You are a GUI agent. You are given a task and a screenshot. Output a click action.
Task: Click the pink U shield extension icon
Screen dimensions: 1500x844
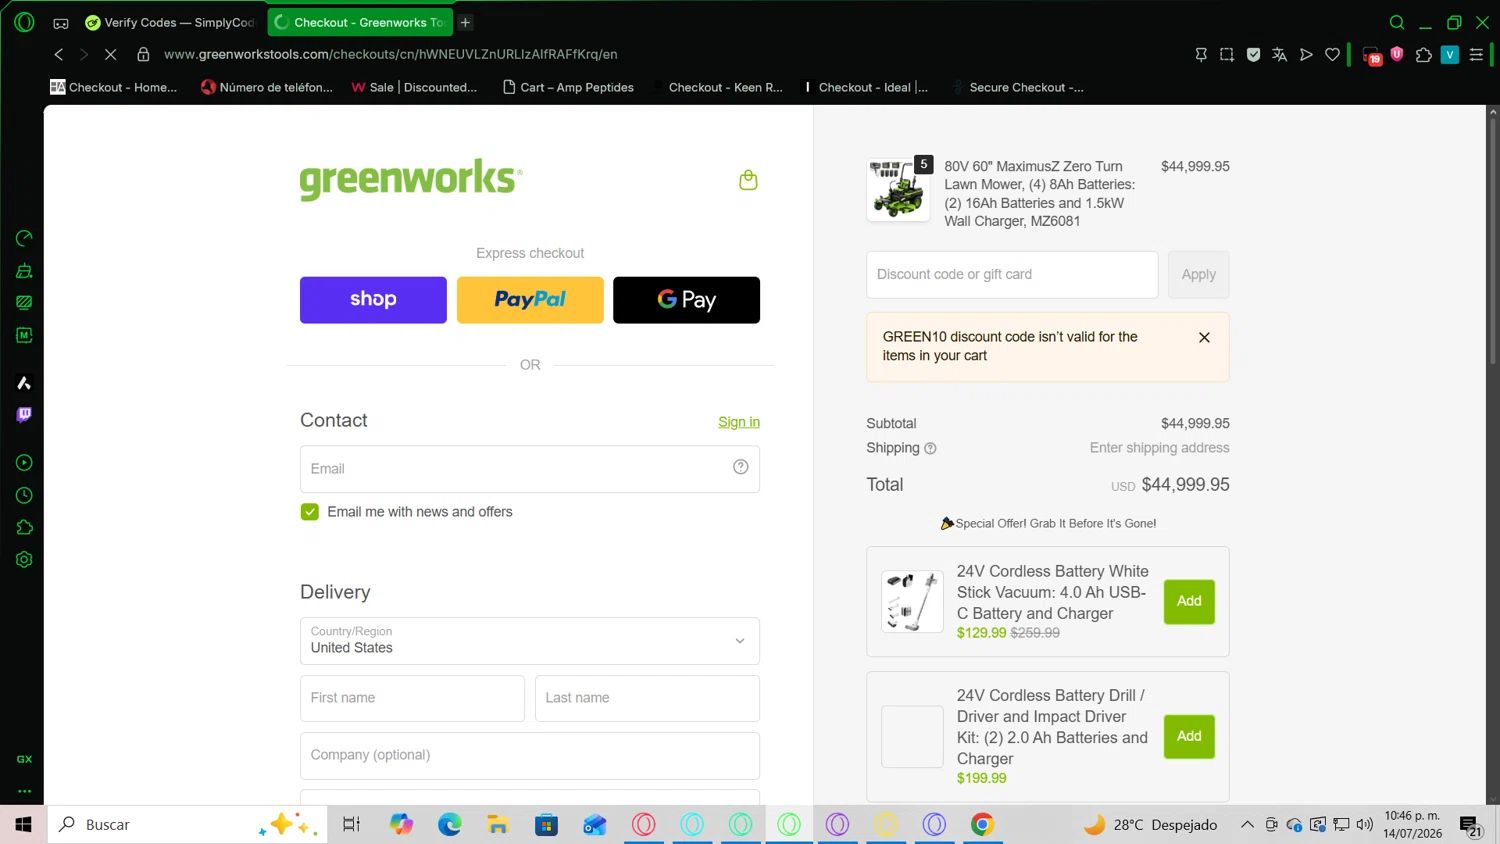pos(1397,54)
